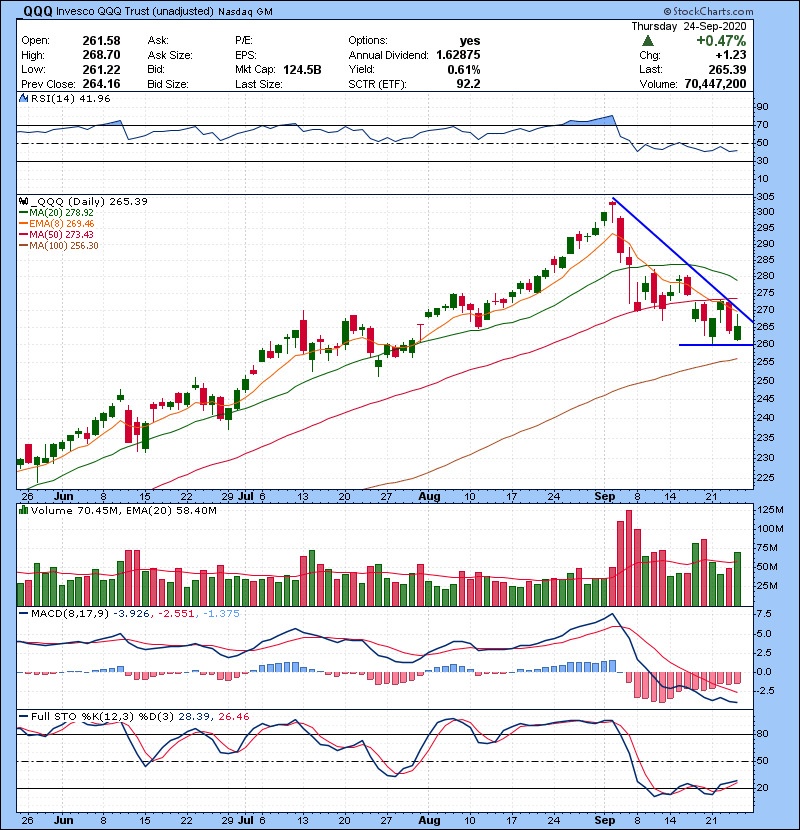This screenshot has height=830, width=800.
Task: Click the Jun label on bottom axis
Action: pyautogui.click(x=64, y=820)
